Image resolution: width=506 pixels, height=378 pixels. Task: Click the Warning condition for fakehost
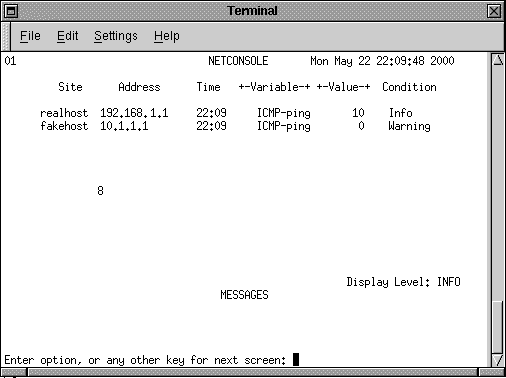[x=409, y=126]
